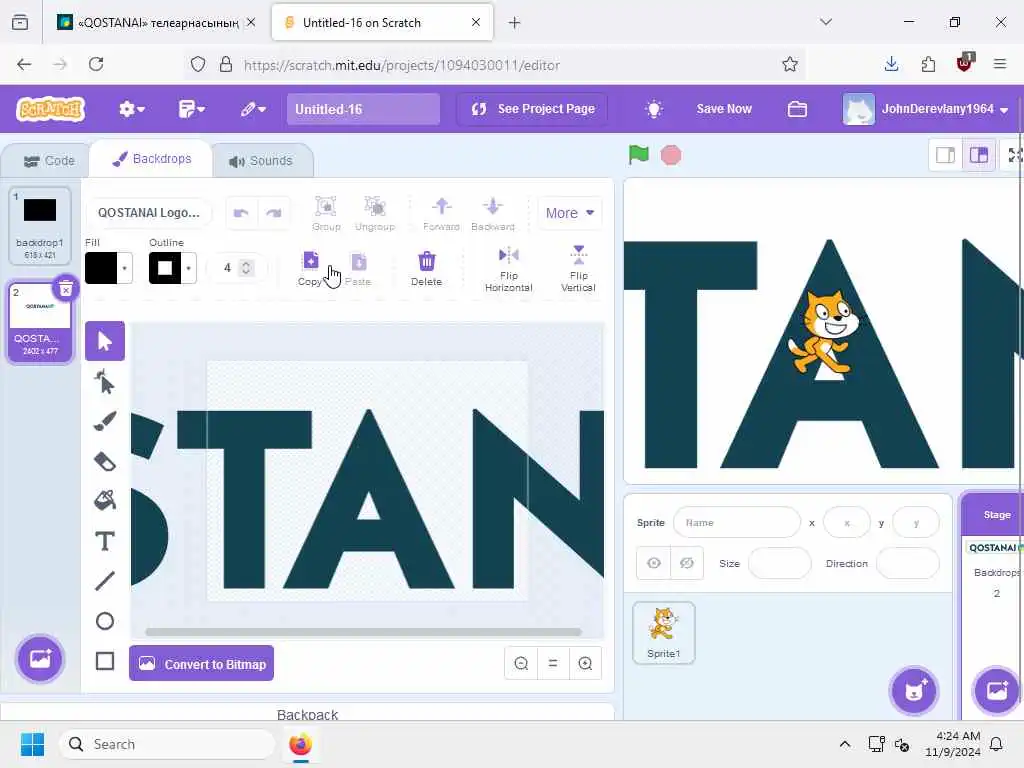1024x768 pixels.
Task: Click the Scratch logo
Action: [x=51, y=109]
